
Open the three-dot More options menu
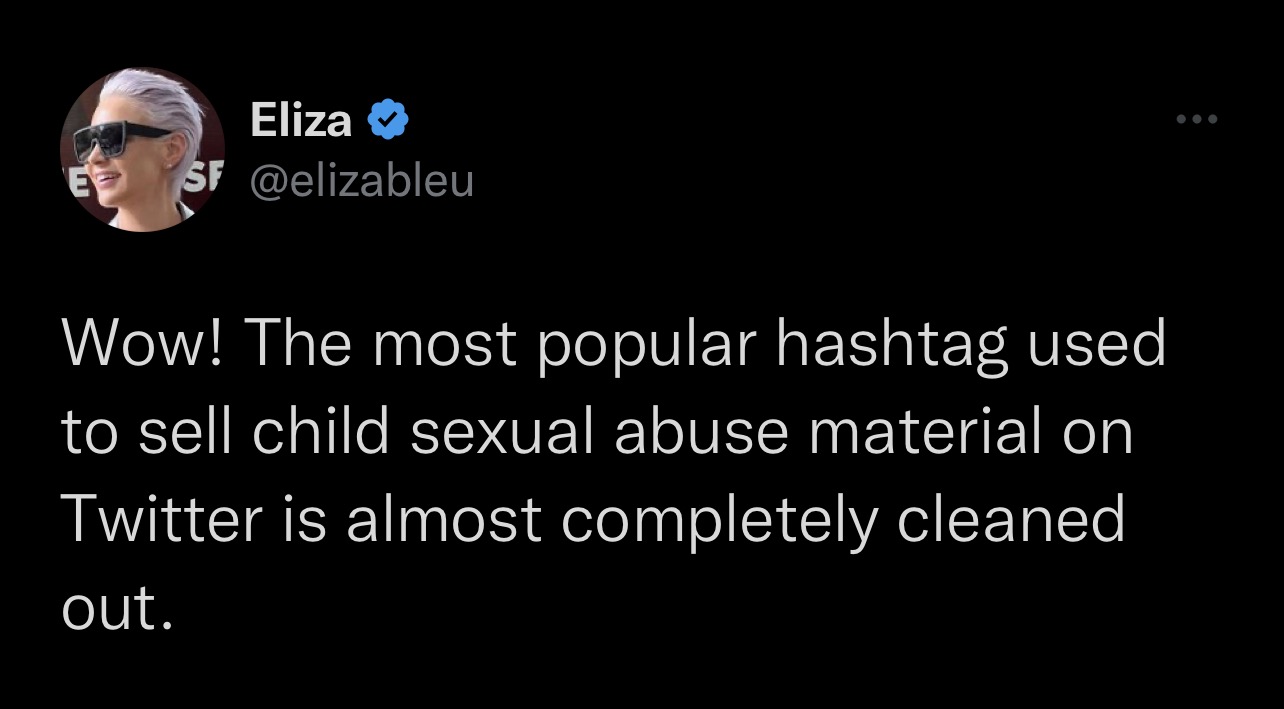point(1196,120)
